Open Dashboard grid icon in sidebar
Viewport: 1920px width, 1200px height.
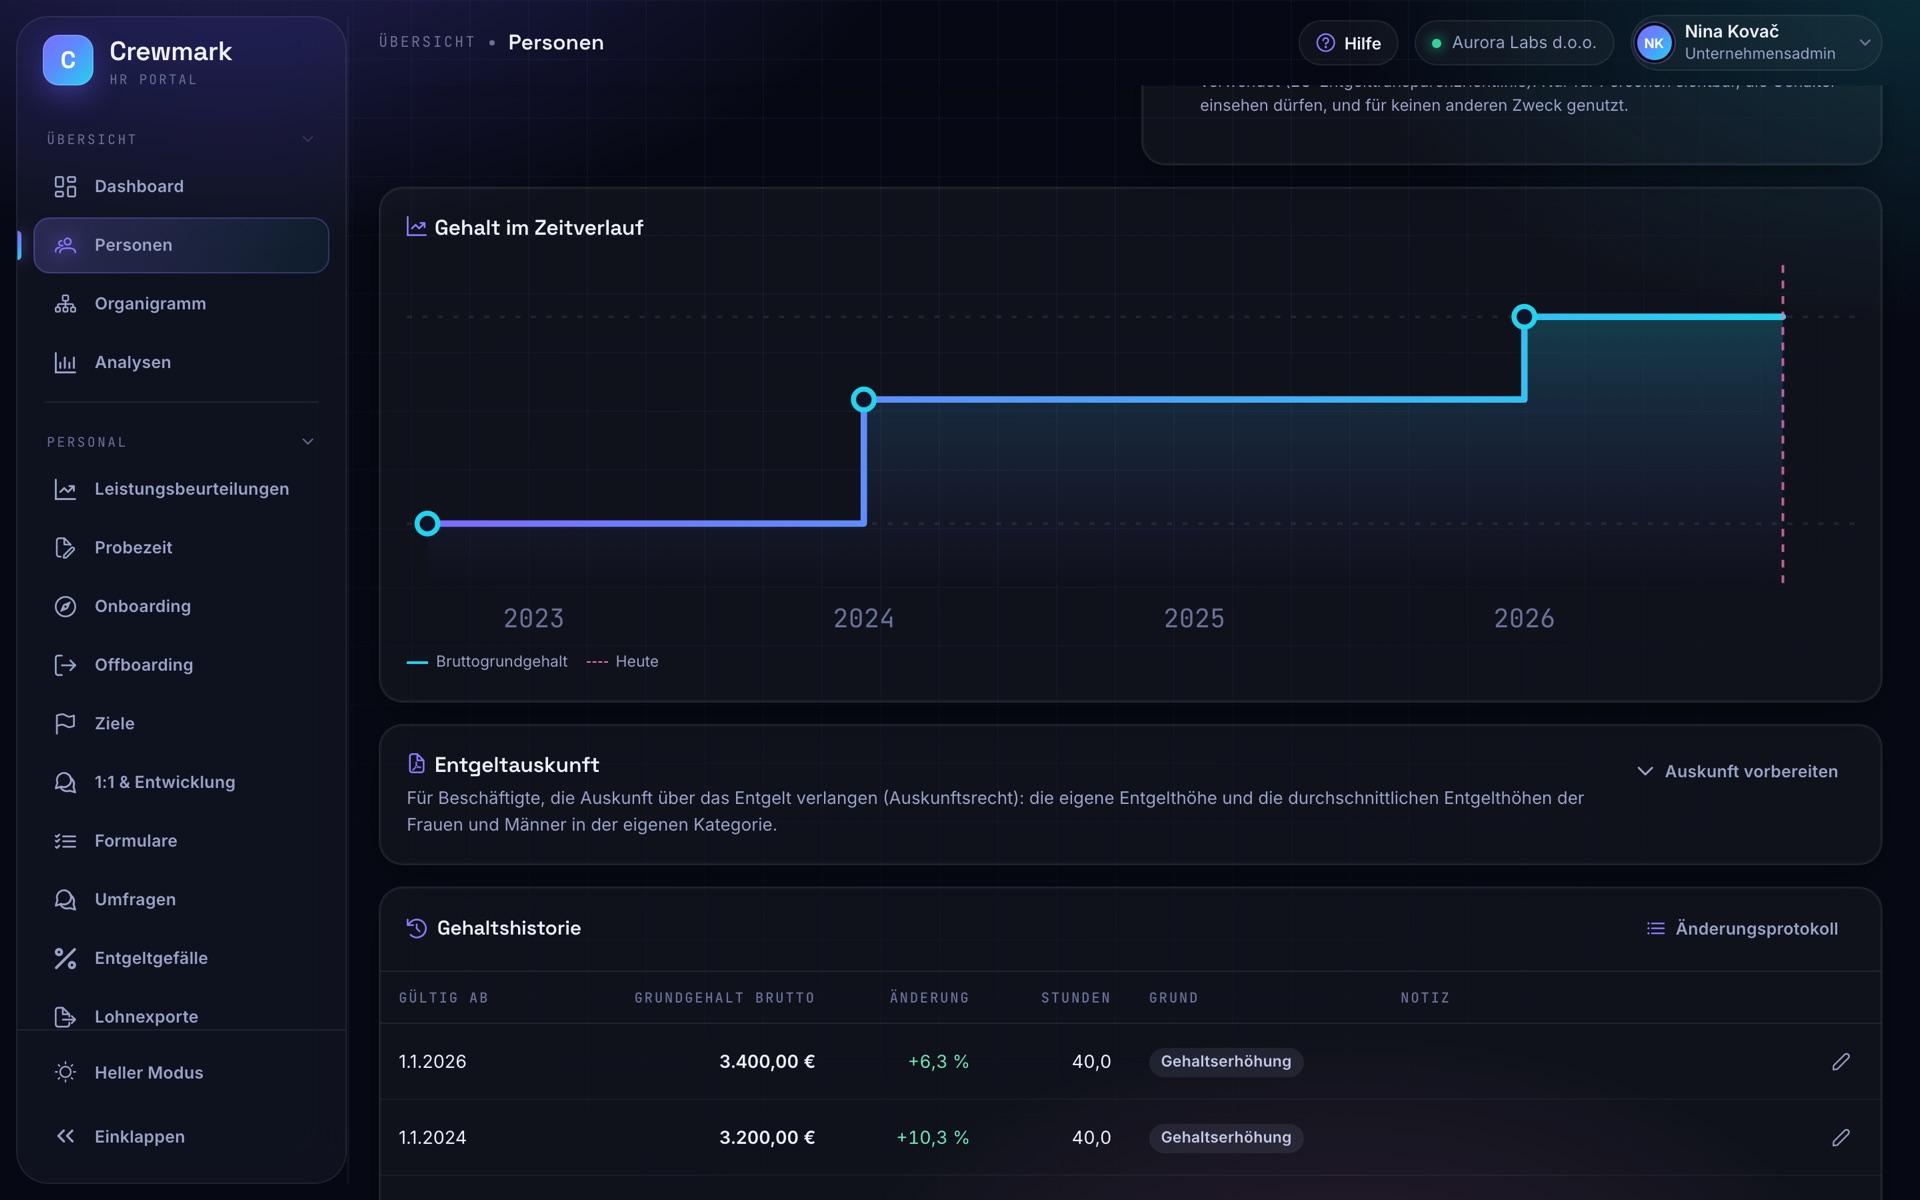click(65, 187)
